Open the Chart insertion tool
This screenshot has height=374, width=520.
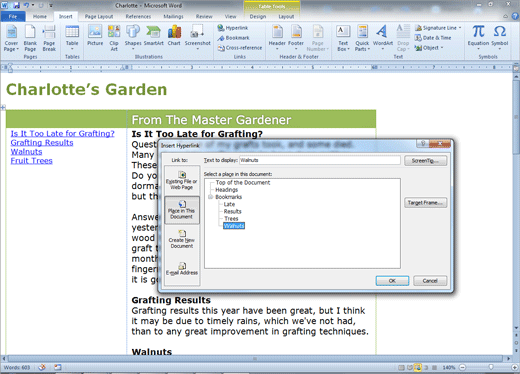(174, 35)
